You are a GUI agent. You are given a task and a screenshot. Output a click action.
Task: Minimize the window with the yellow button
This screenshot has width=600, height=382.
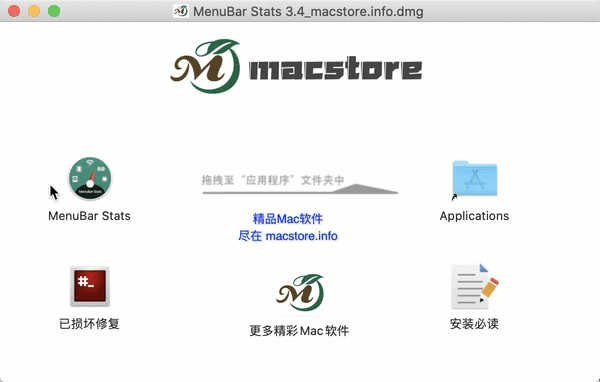point(34,11)
